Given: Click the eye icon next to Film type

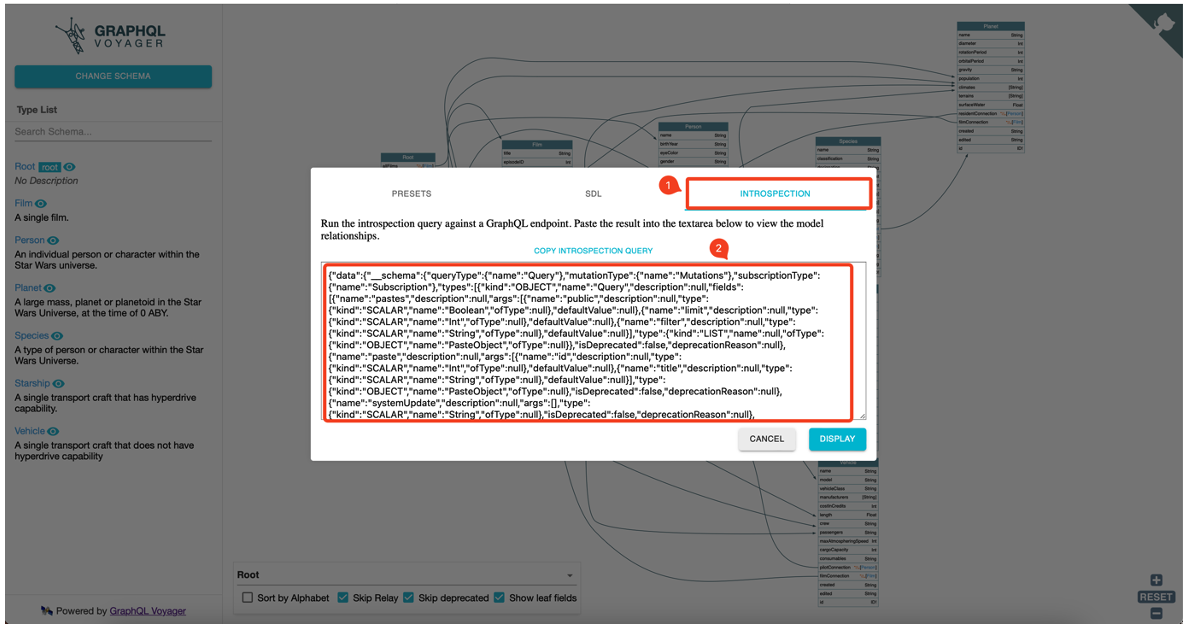Looking at the screenshot, I should tap(41, 203).
